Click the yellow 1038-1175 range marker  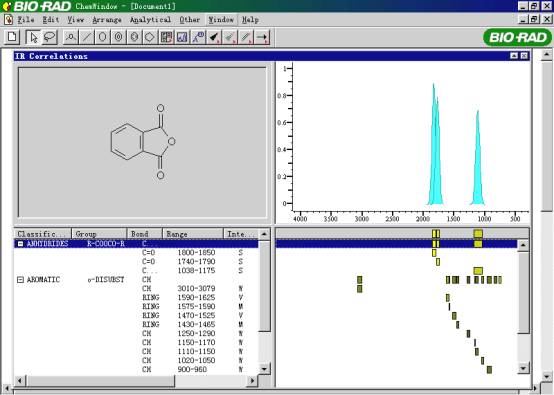tap(478, 271)
